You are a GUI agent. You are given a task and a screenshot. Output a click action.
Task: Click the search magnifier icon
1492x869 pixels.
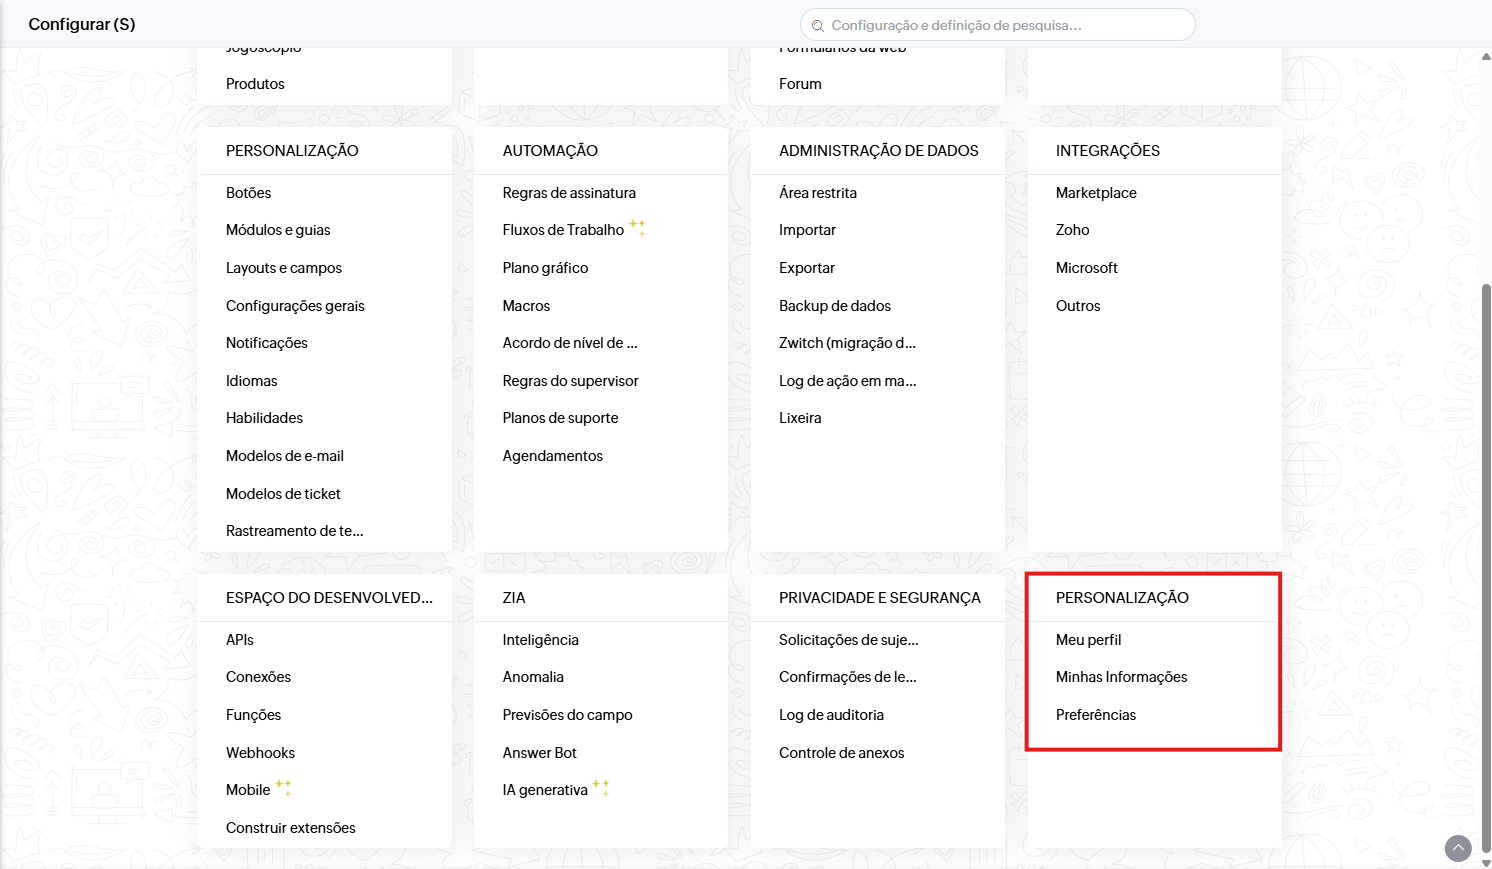click(x=818, y=26)
